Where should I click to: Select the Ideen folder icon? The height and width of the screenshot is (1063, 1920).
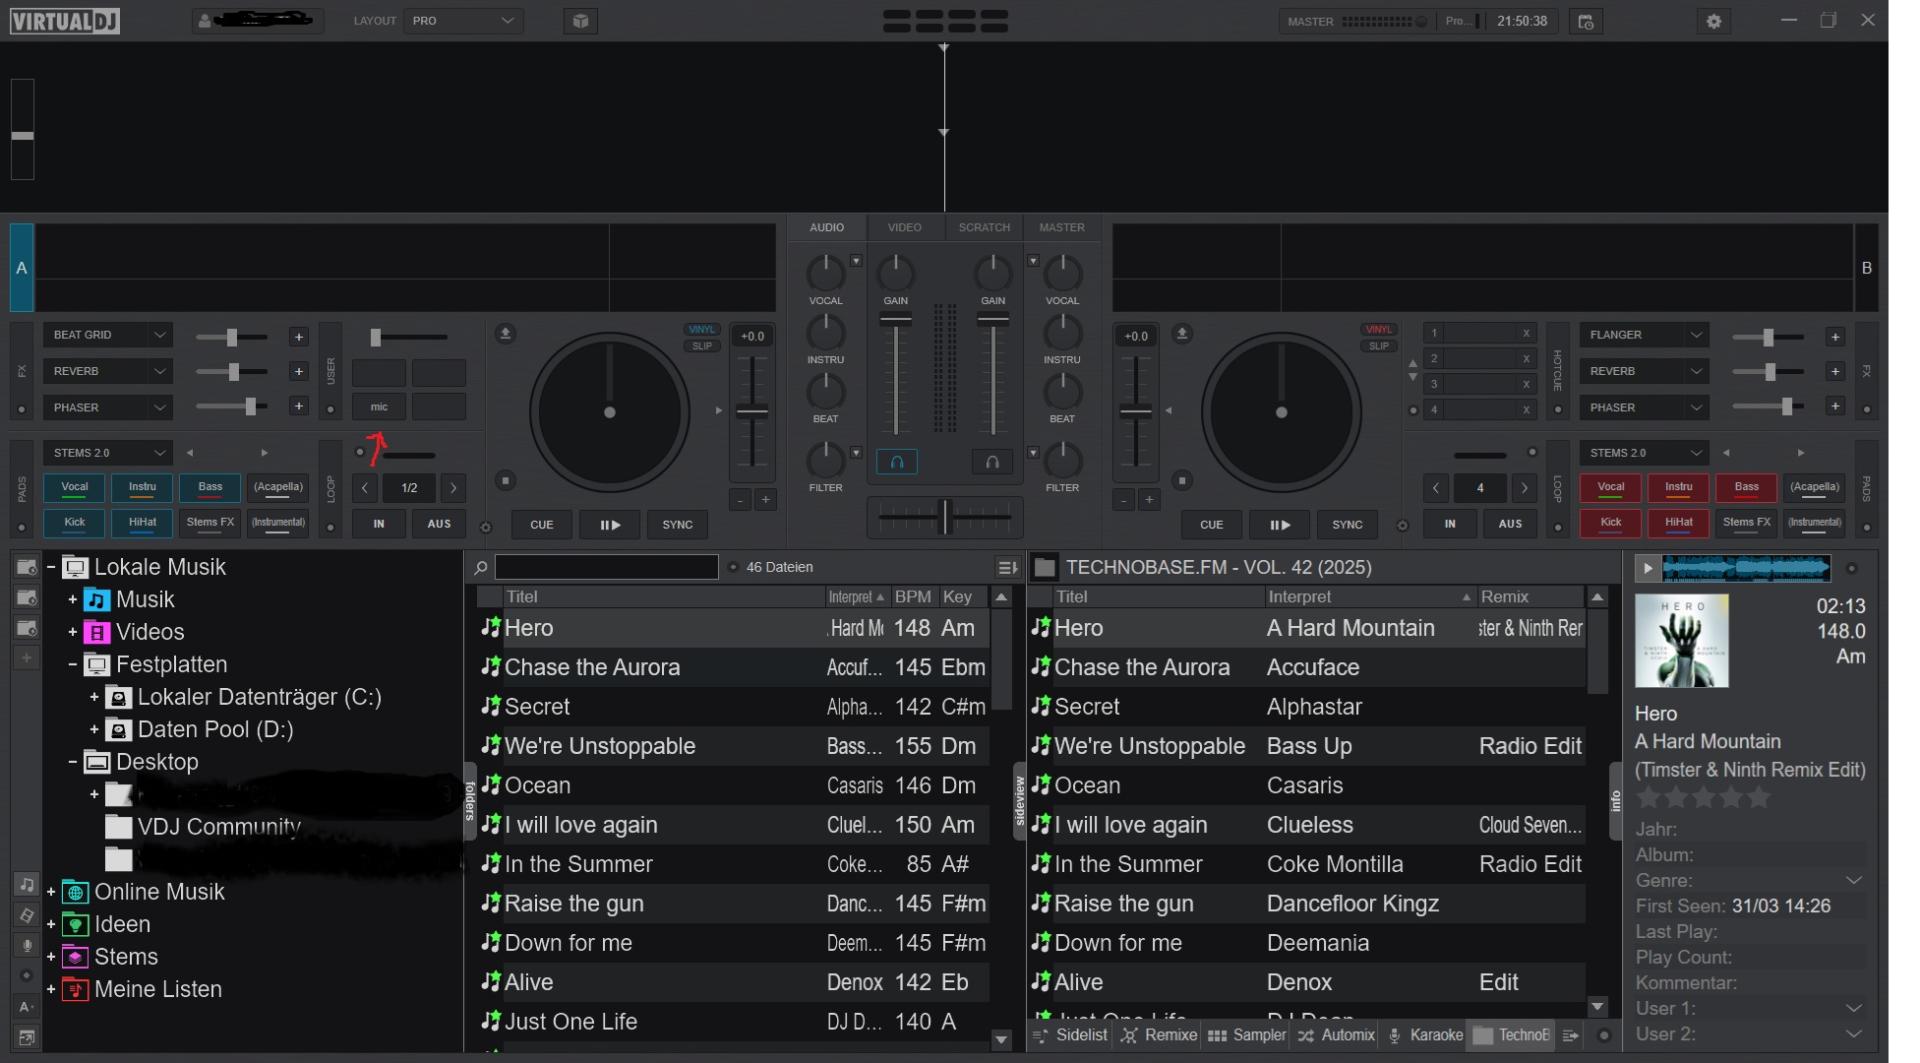pyautogui.click(x=75, y=924)
